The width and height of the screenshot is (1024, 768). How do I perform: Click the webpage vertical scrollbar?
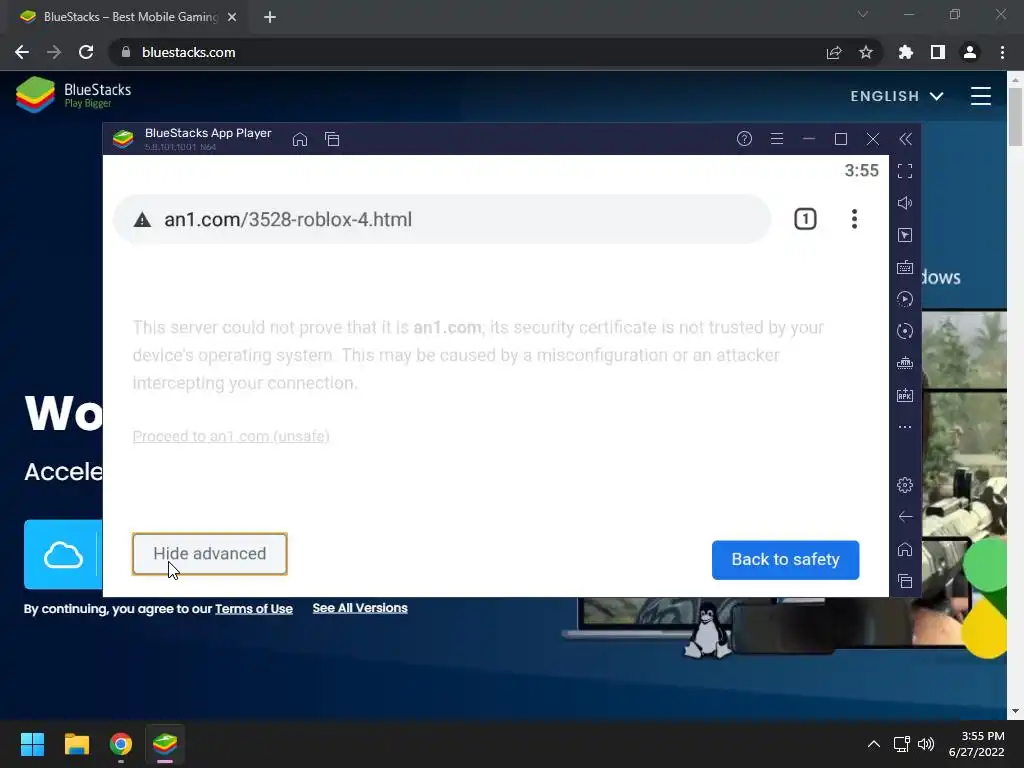tap(1015, 117)
